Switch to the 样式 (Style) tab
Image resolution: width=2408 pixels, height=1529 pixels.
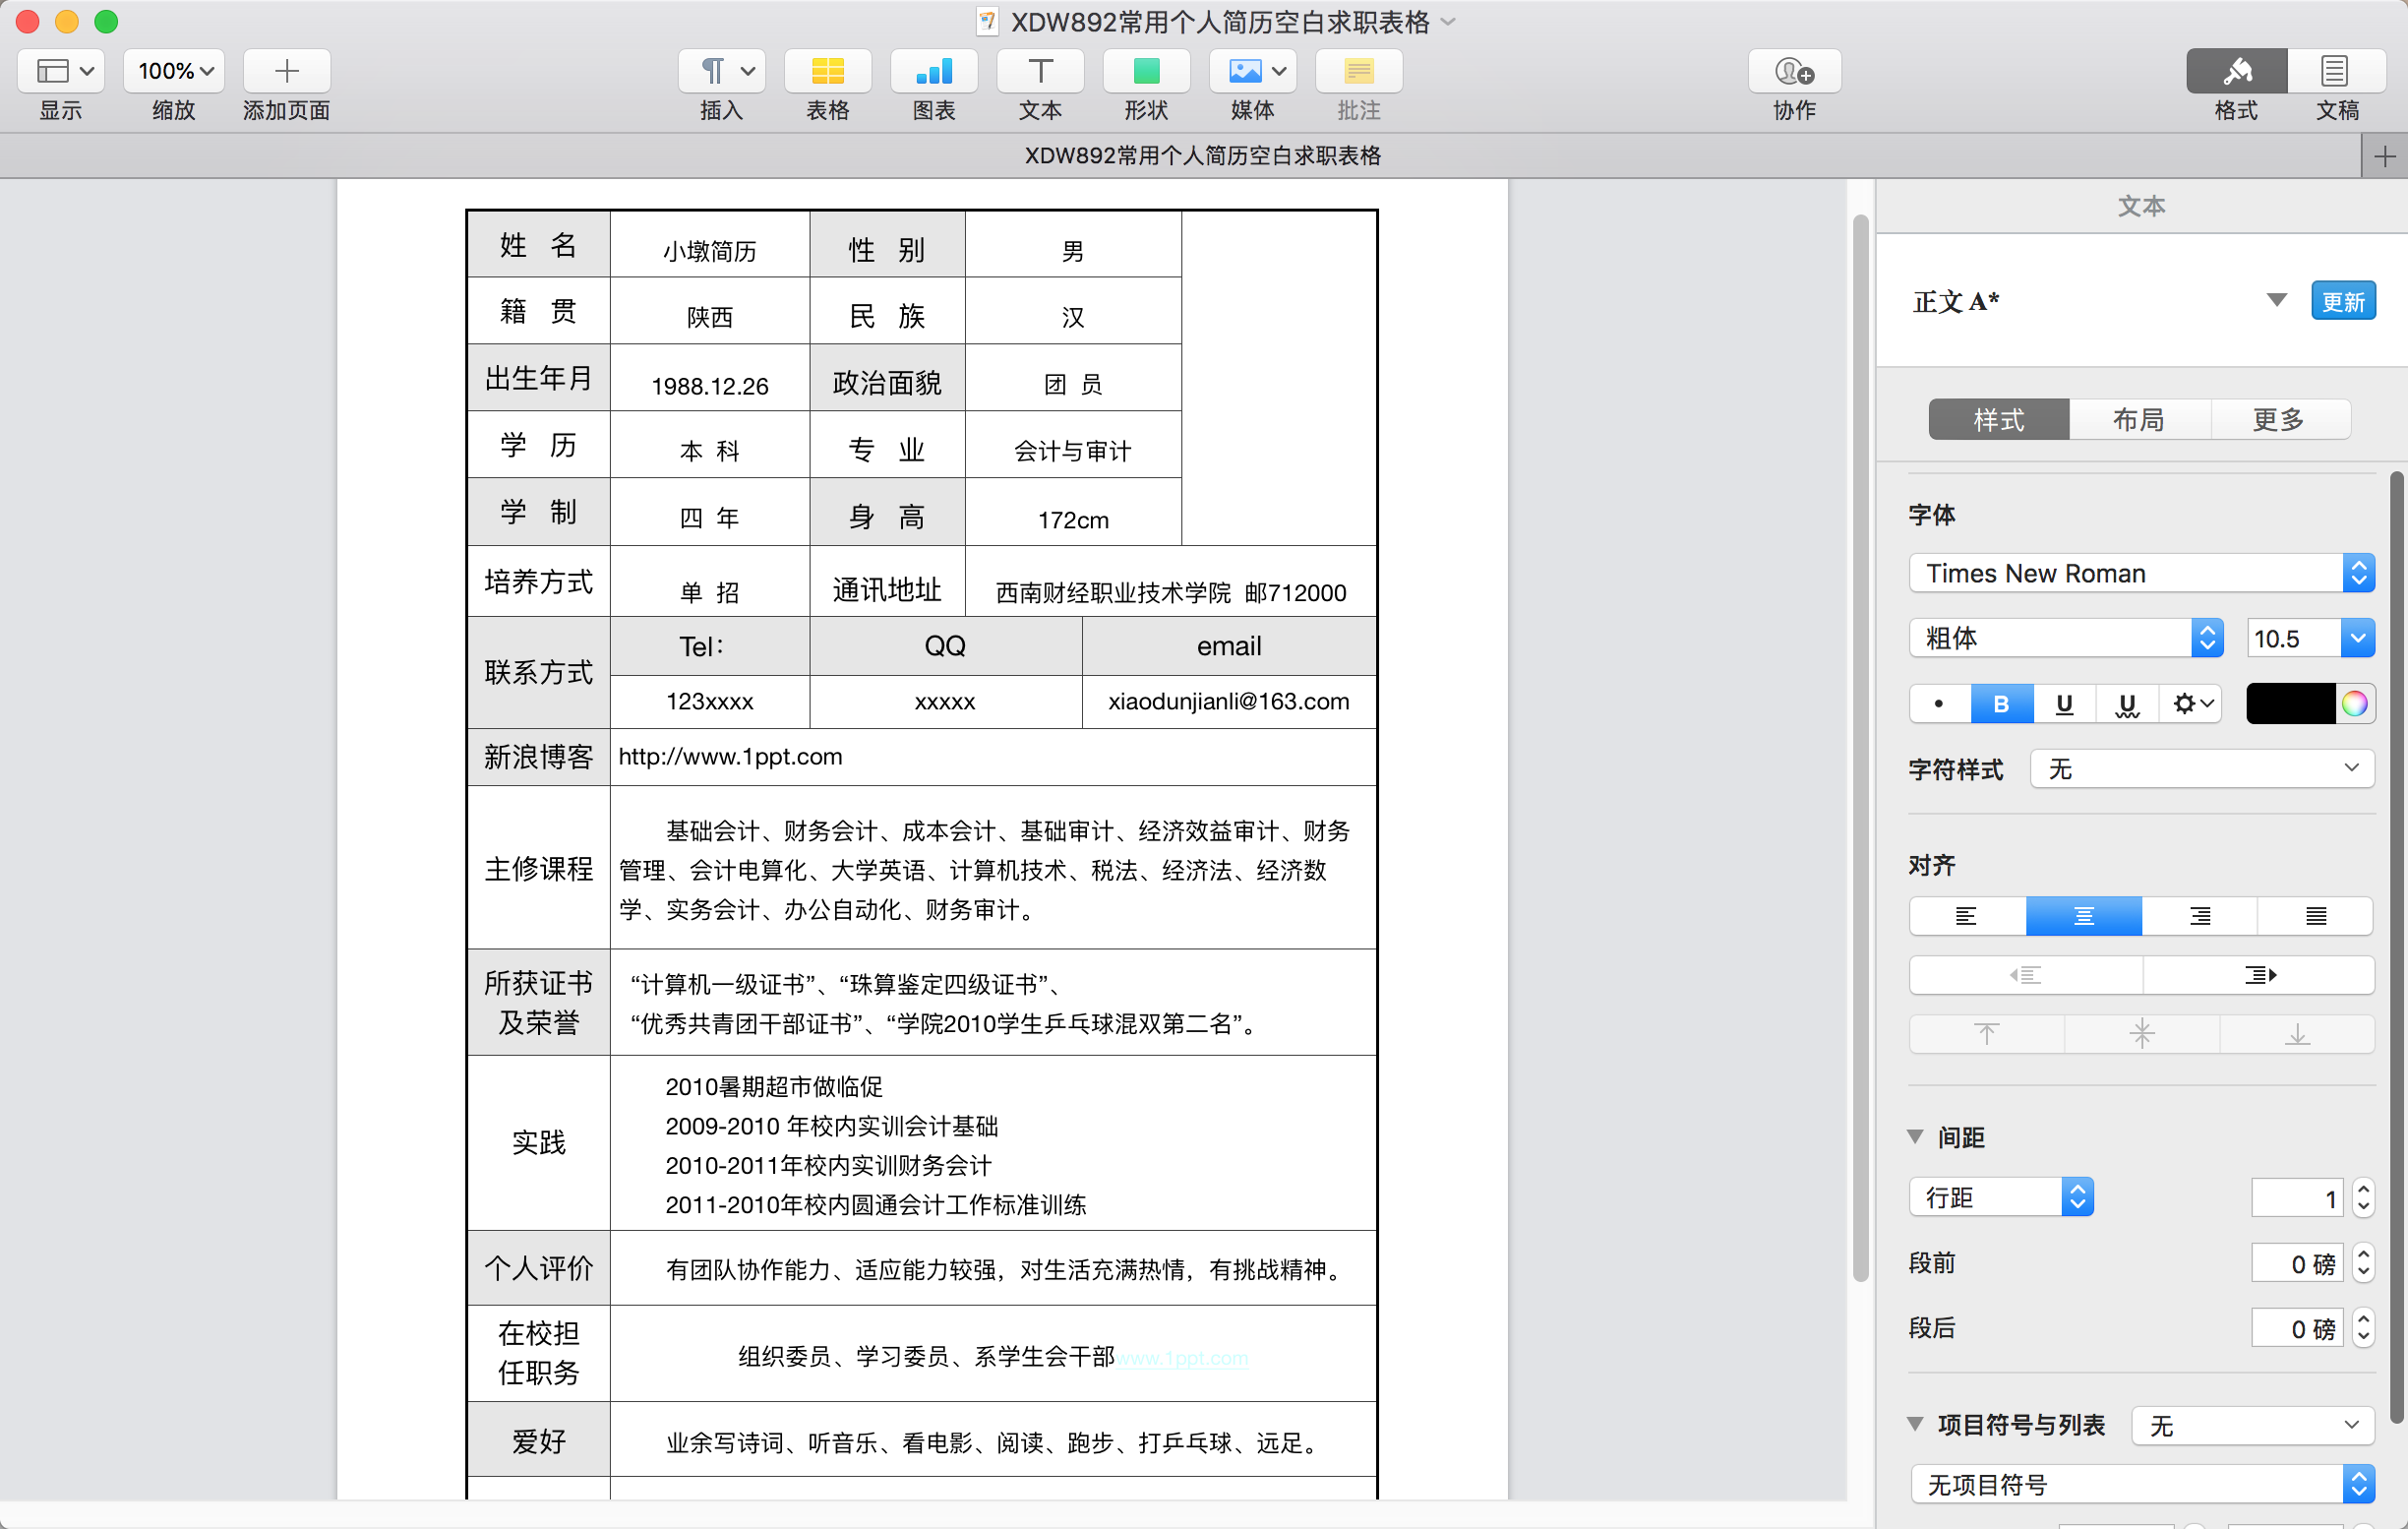point(1998,419)
